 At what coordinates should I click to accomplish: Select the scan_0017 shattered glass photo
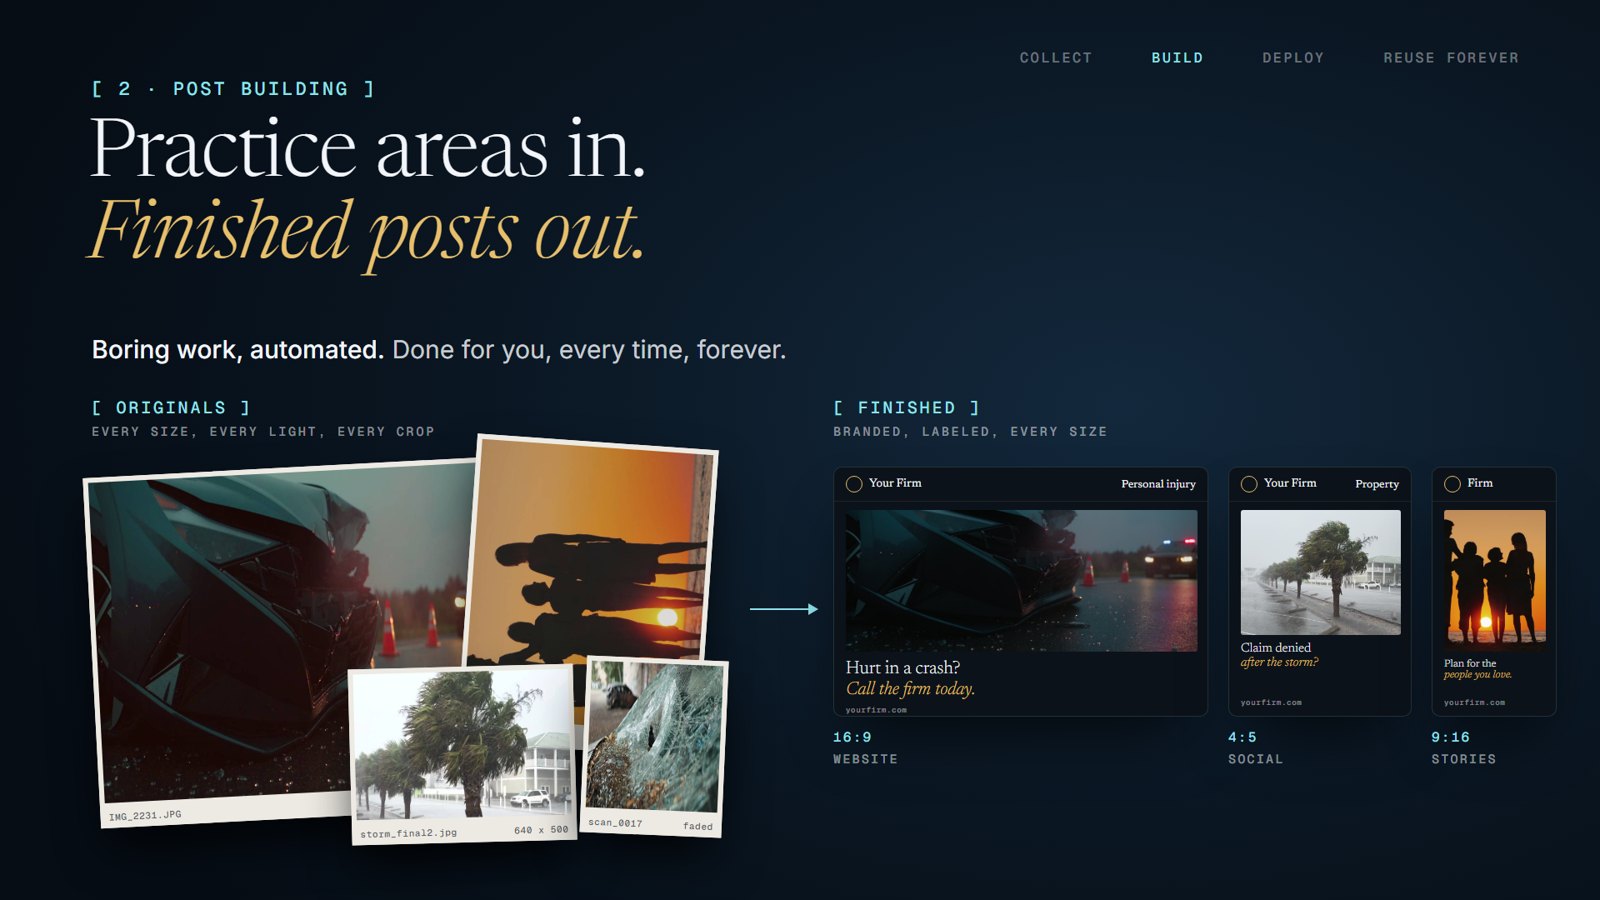[x=654, y=745]
